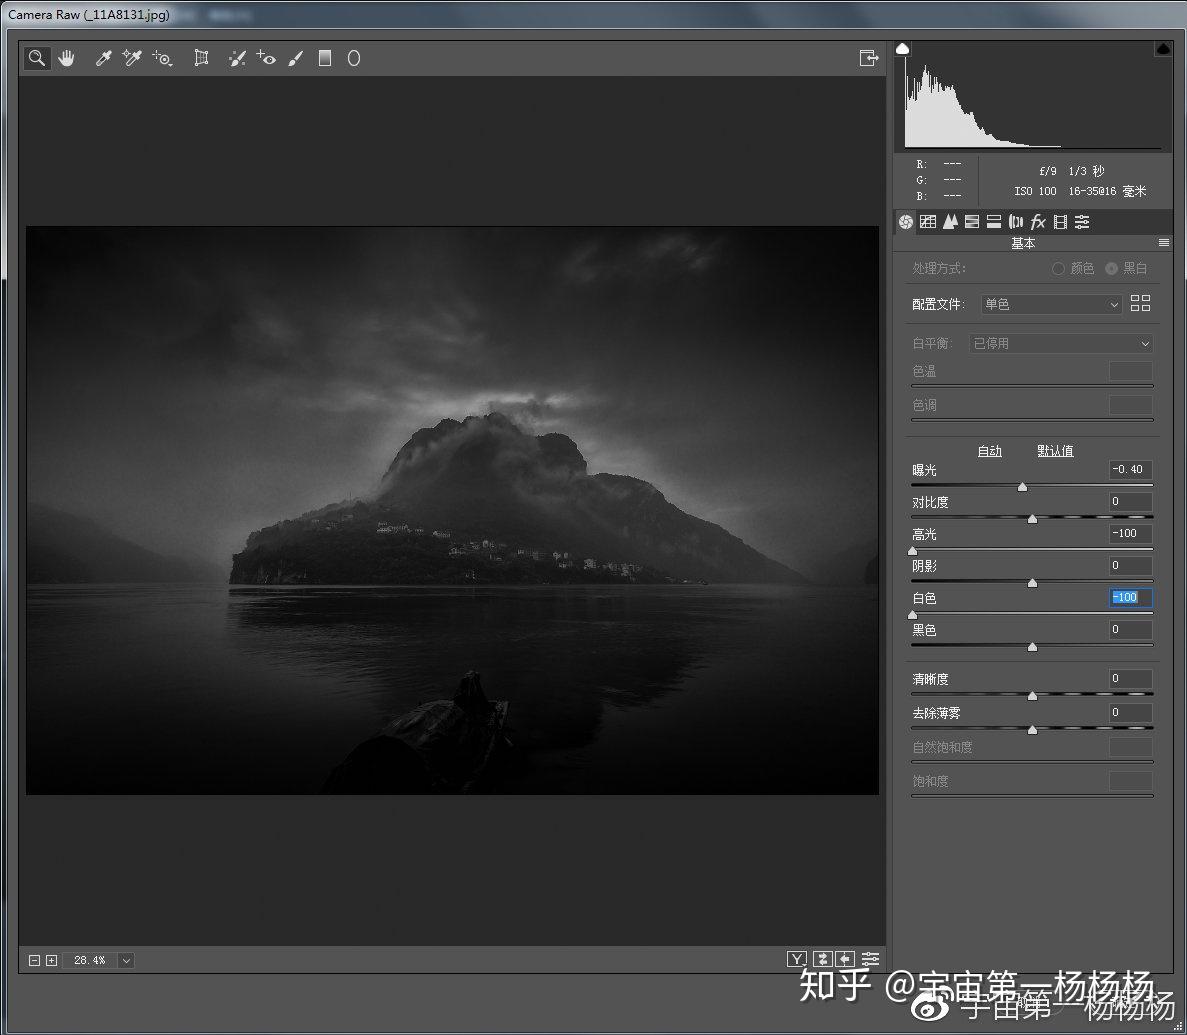This screenshot has width=1187, height=1035.
Task: Click the 曝光 exposure slider handle
Action: (1023, 487)
